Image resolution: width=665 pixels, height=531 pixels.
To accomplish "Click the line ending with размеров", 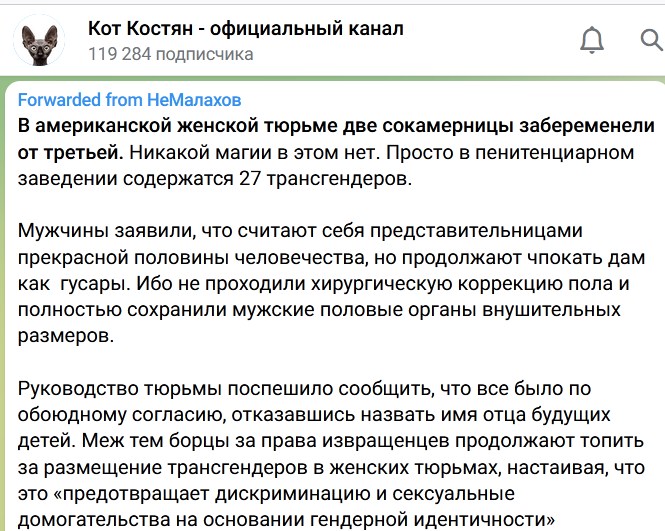I will (66, 336).
